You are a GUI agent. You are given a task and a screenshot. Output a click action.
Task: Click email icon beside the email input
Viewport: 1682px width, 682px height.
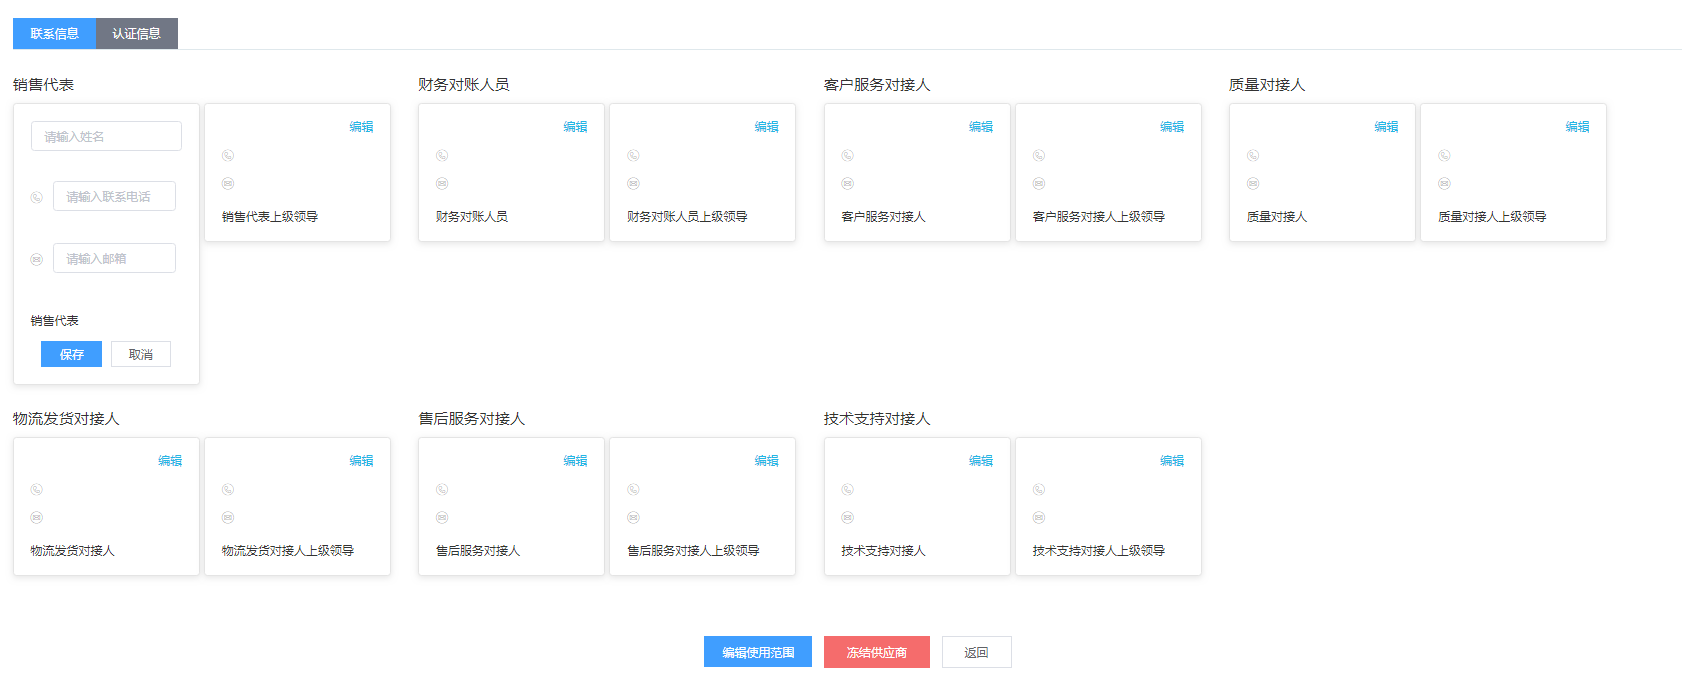pyautogui.click(x=37, y=259)
